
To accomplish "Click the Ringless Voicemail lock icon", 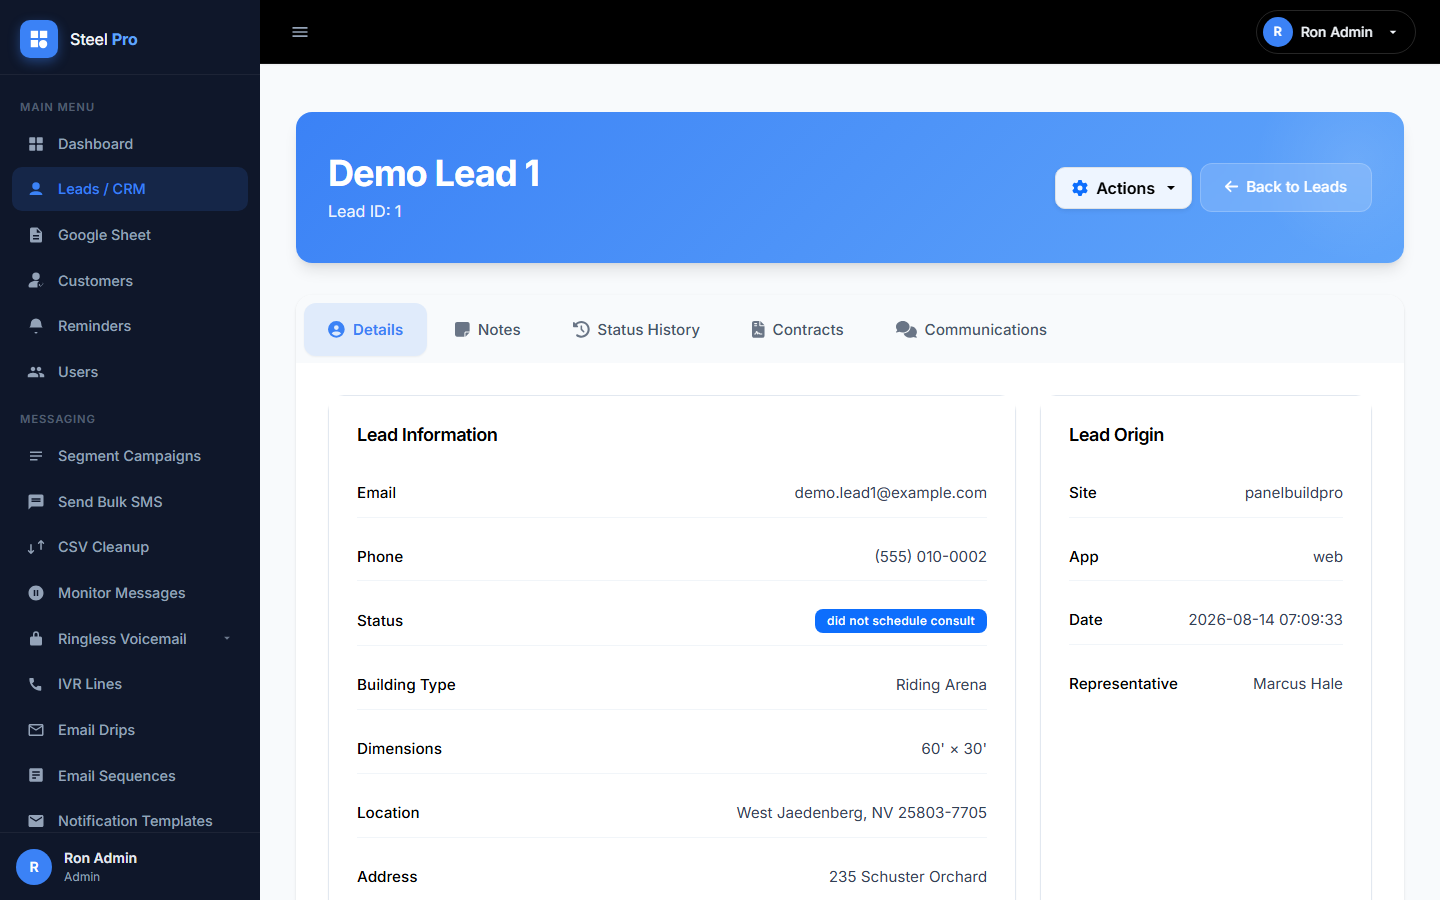I will click(x=36, y=639).
